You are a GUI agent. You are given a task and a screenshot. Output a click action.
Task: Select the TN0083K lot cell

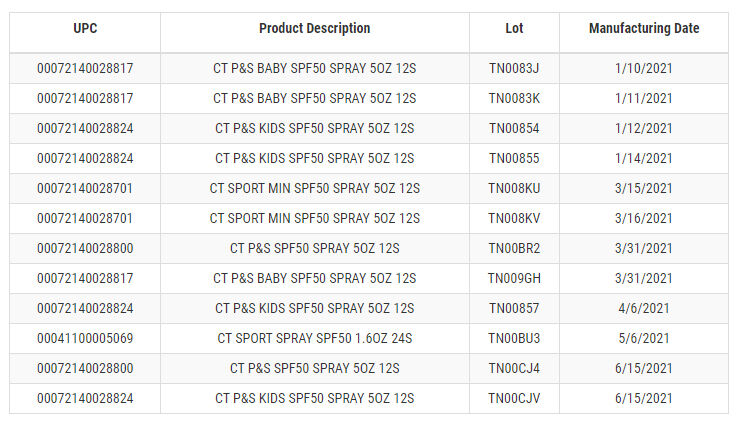514,99
